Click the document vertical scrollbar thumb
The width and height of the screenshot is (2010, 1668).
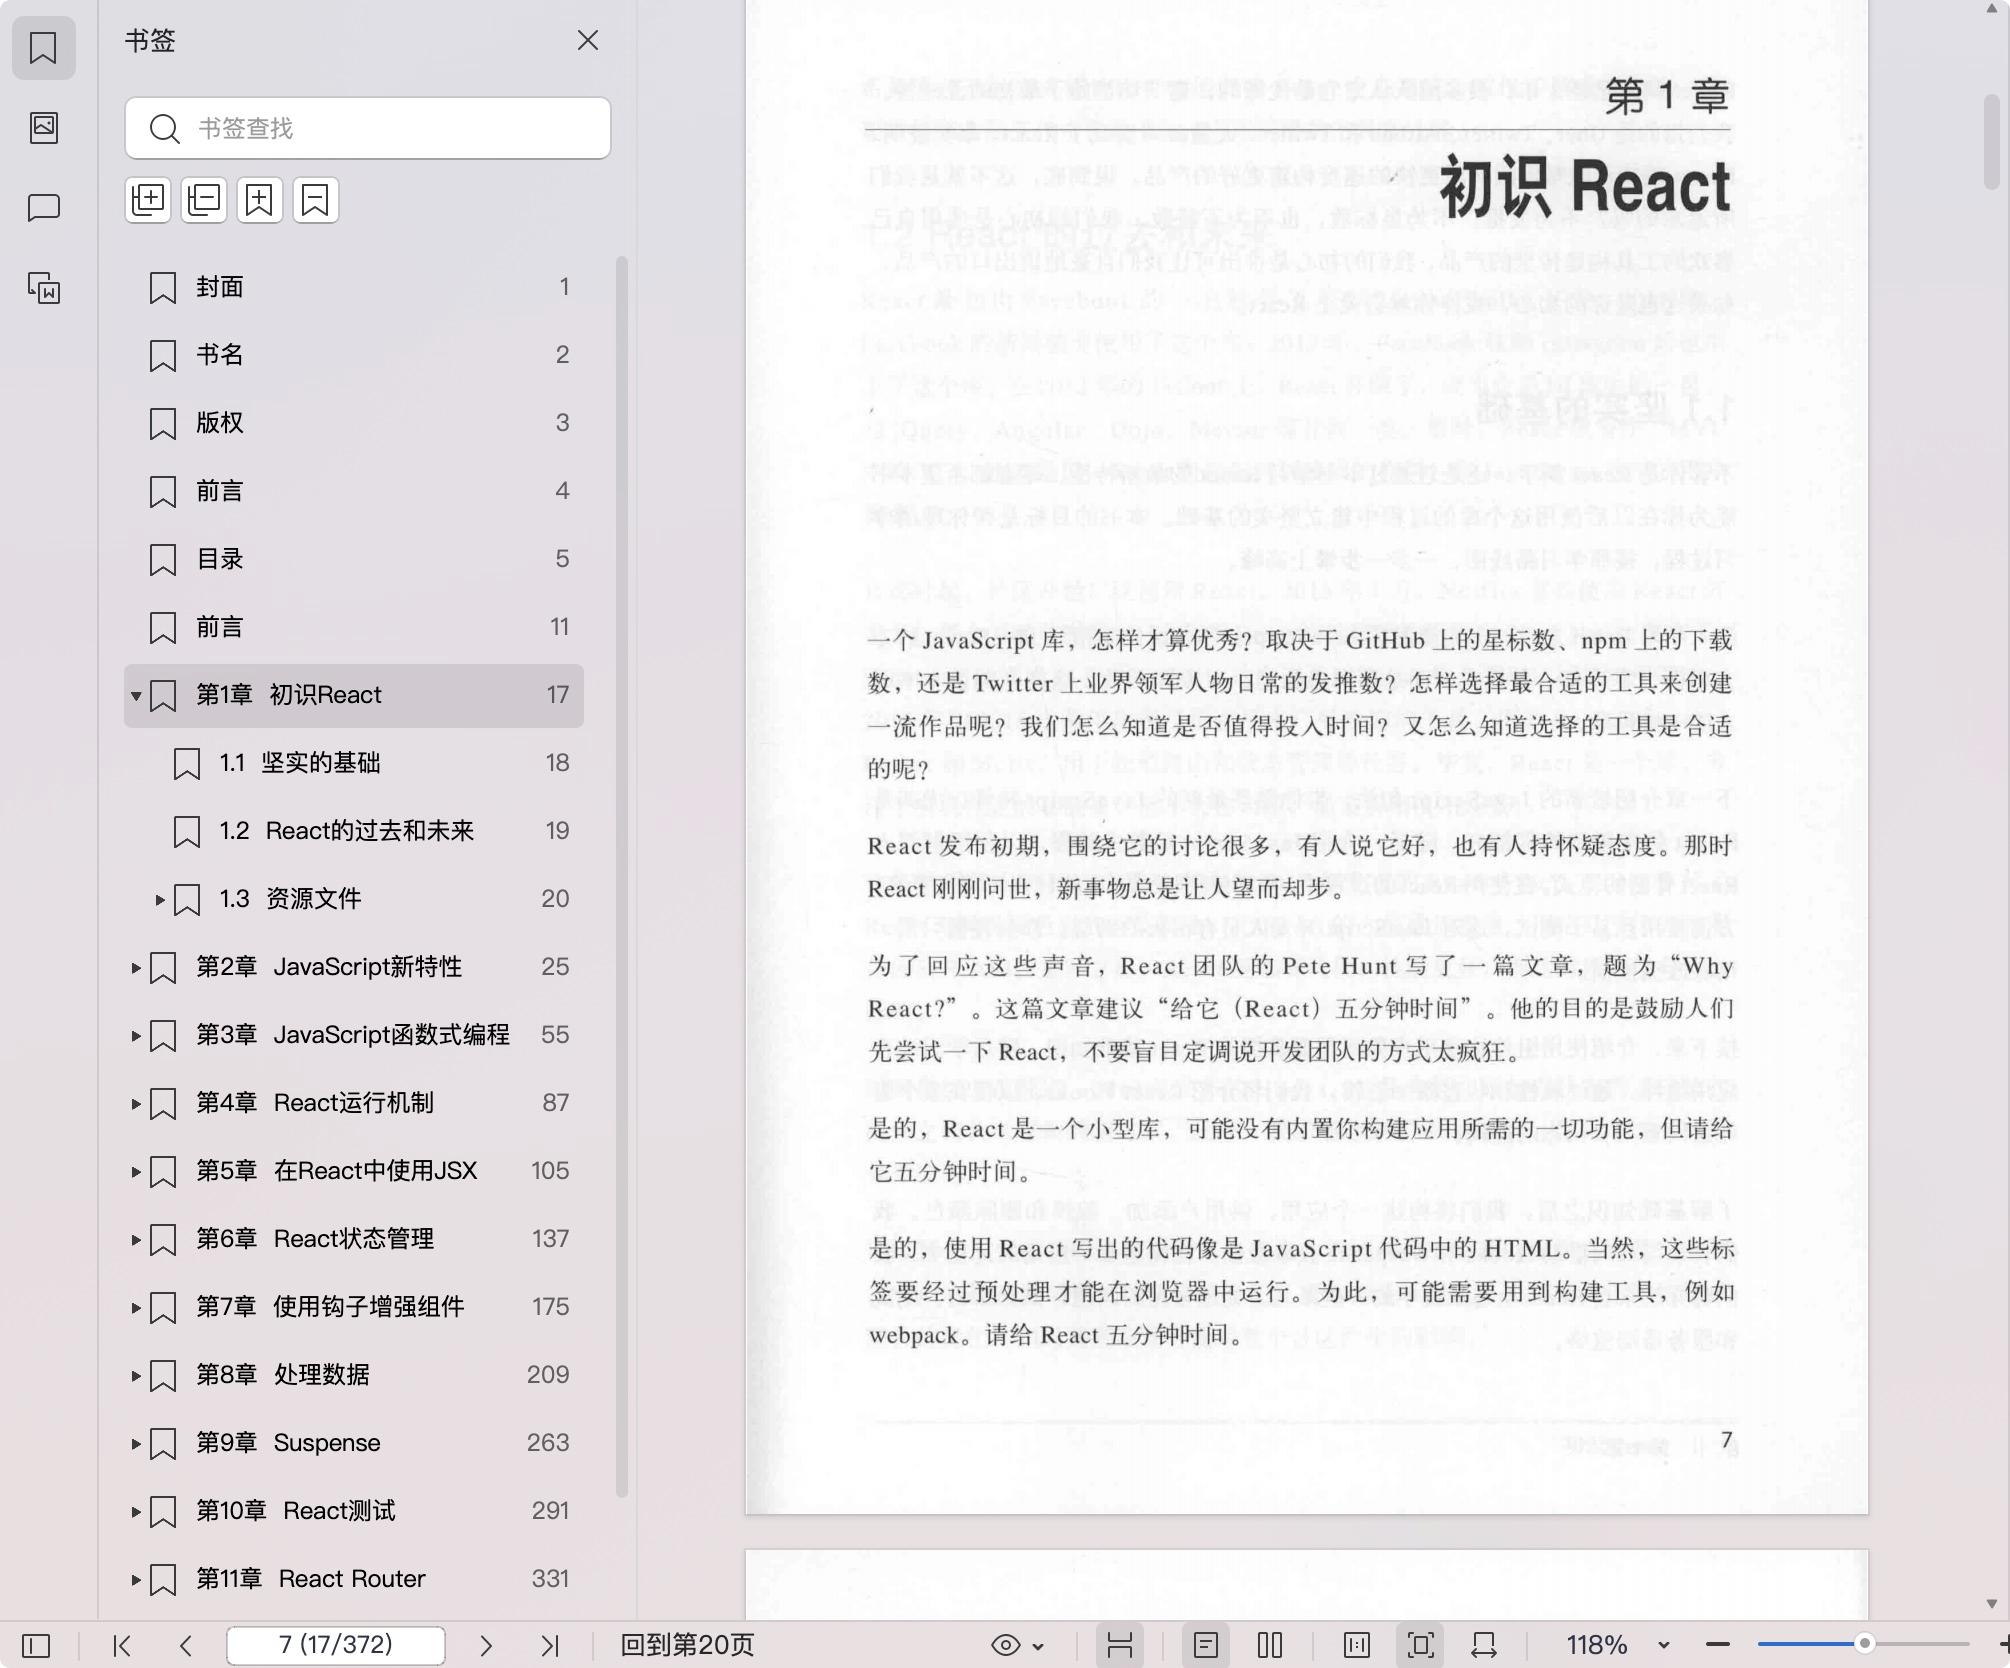coord(1991,140)
